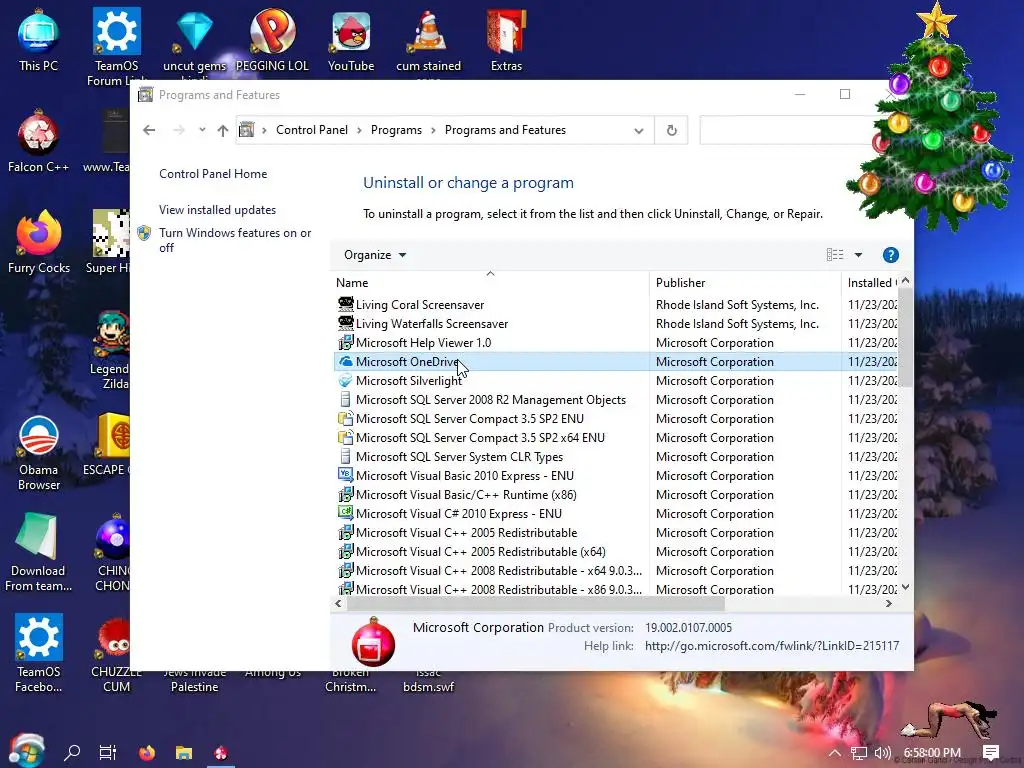Screen dimensions: 1024x768
Task: Open Task View from the taskbar
Action: pyautogui.click(x=108, y=752)
